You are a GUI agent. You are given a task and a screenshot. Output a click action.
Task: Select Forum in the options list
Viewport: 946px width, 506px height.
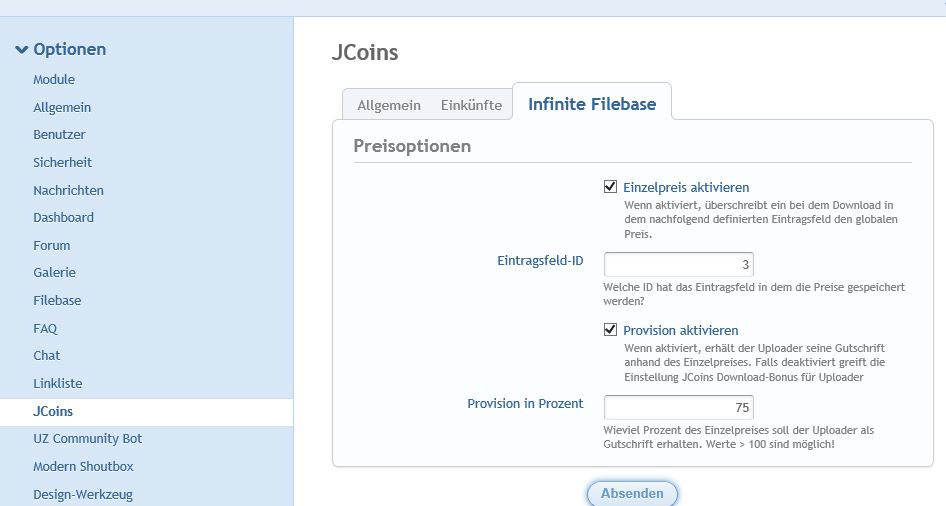(x=52, y=245)
